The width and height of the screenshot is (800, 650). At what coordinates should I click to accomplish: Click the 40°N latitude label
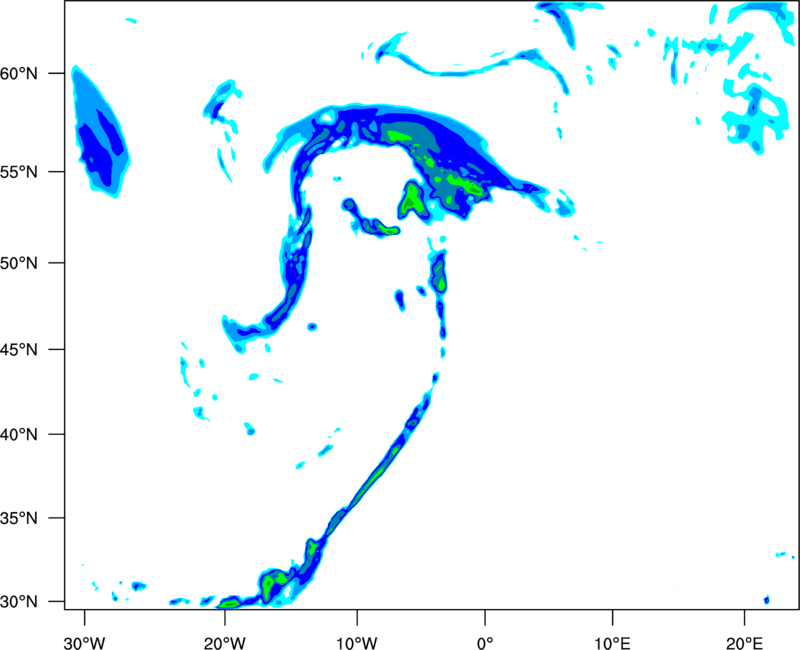tap(19, 435)
